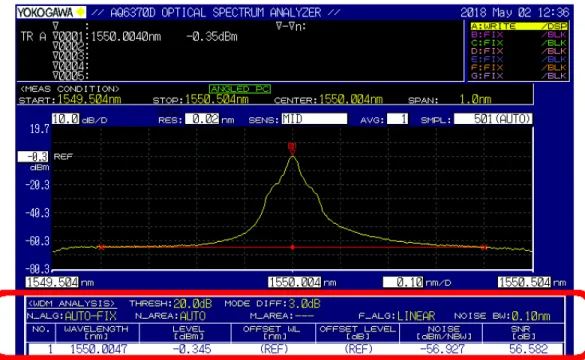Image resolution: width=585 pixels, height=360 pixels.
Task: Click the red peak marker 01 on trace
Action: 292,148
